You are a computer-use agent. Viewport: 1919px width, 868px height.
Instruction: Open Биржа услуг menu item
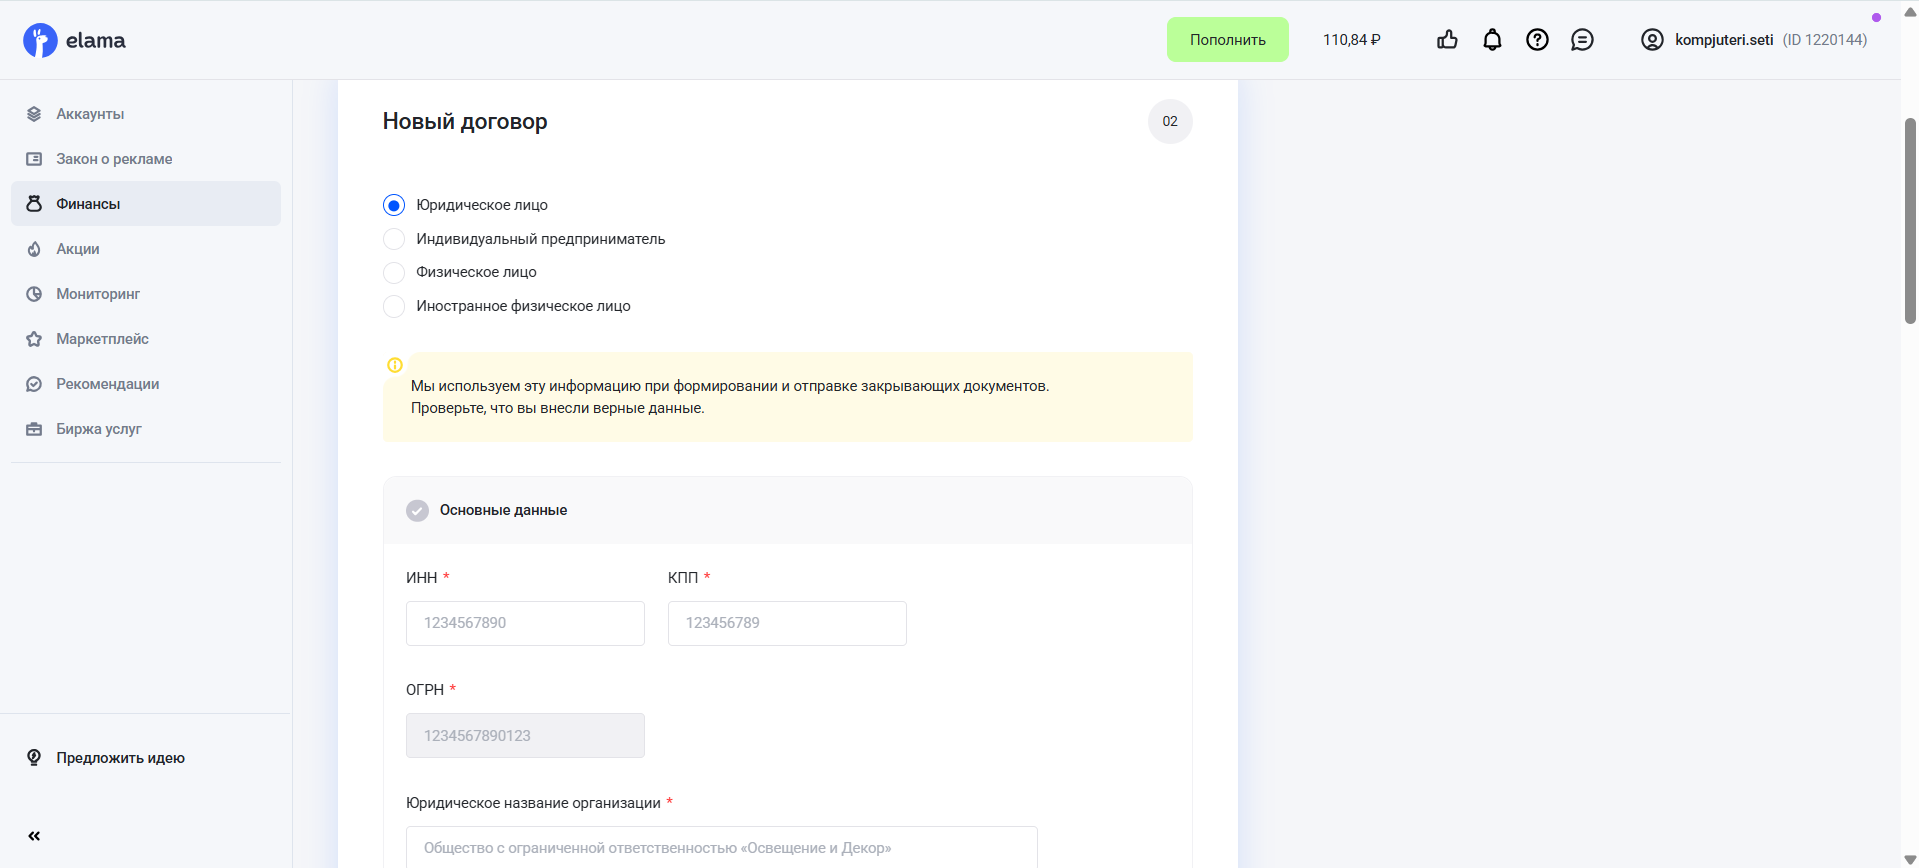[146, 429]
